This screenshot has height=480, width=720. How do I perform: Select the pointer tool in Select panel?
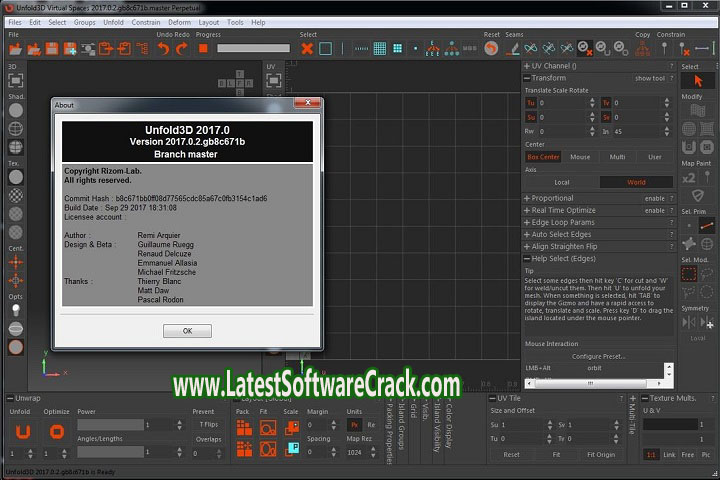tap(698, 81)
